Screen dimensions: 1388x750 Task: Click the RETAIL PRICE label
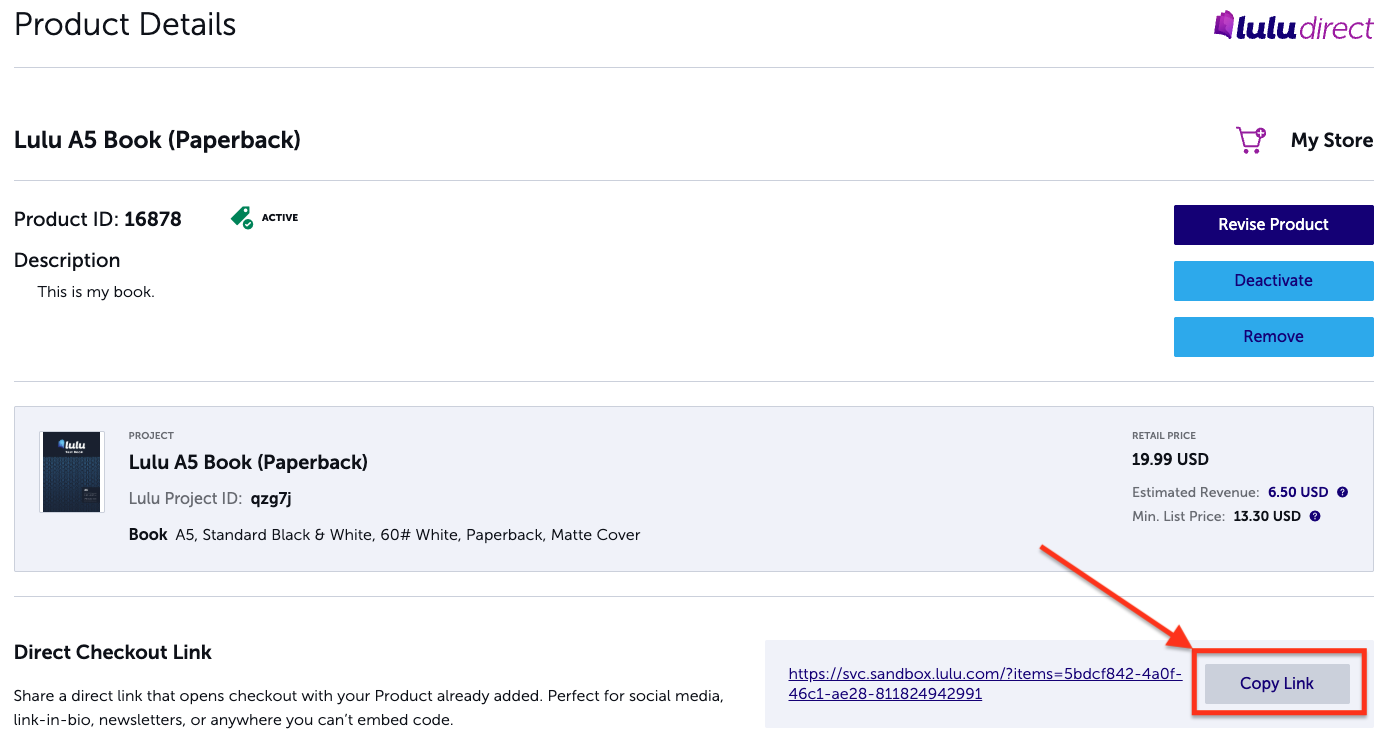point(1164,436)
